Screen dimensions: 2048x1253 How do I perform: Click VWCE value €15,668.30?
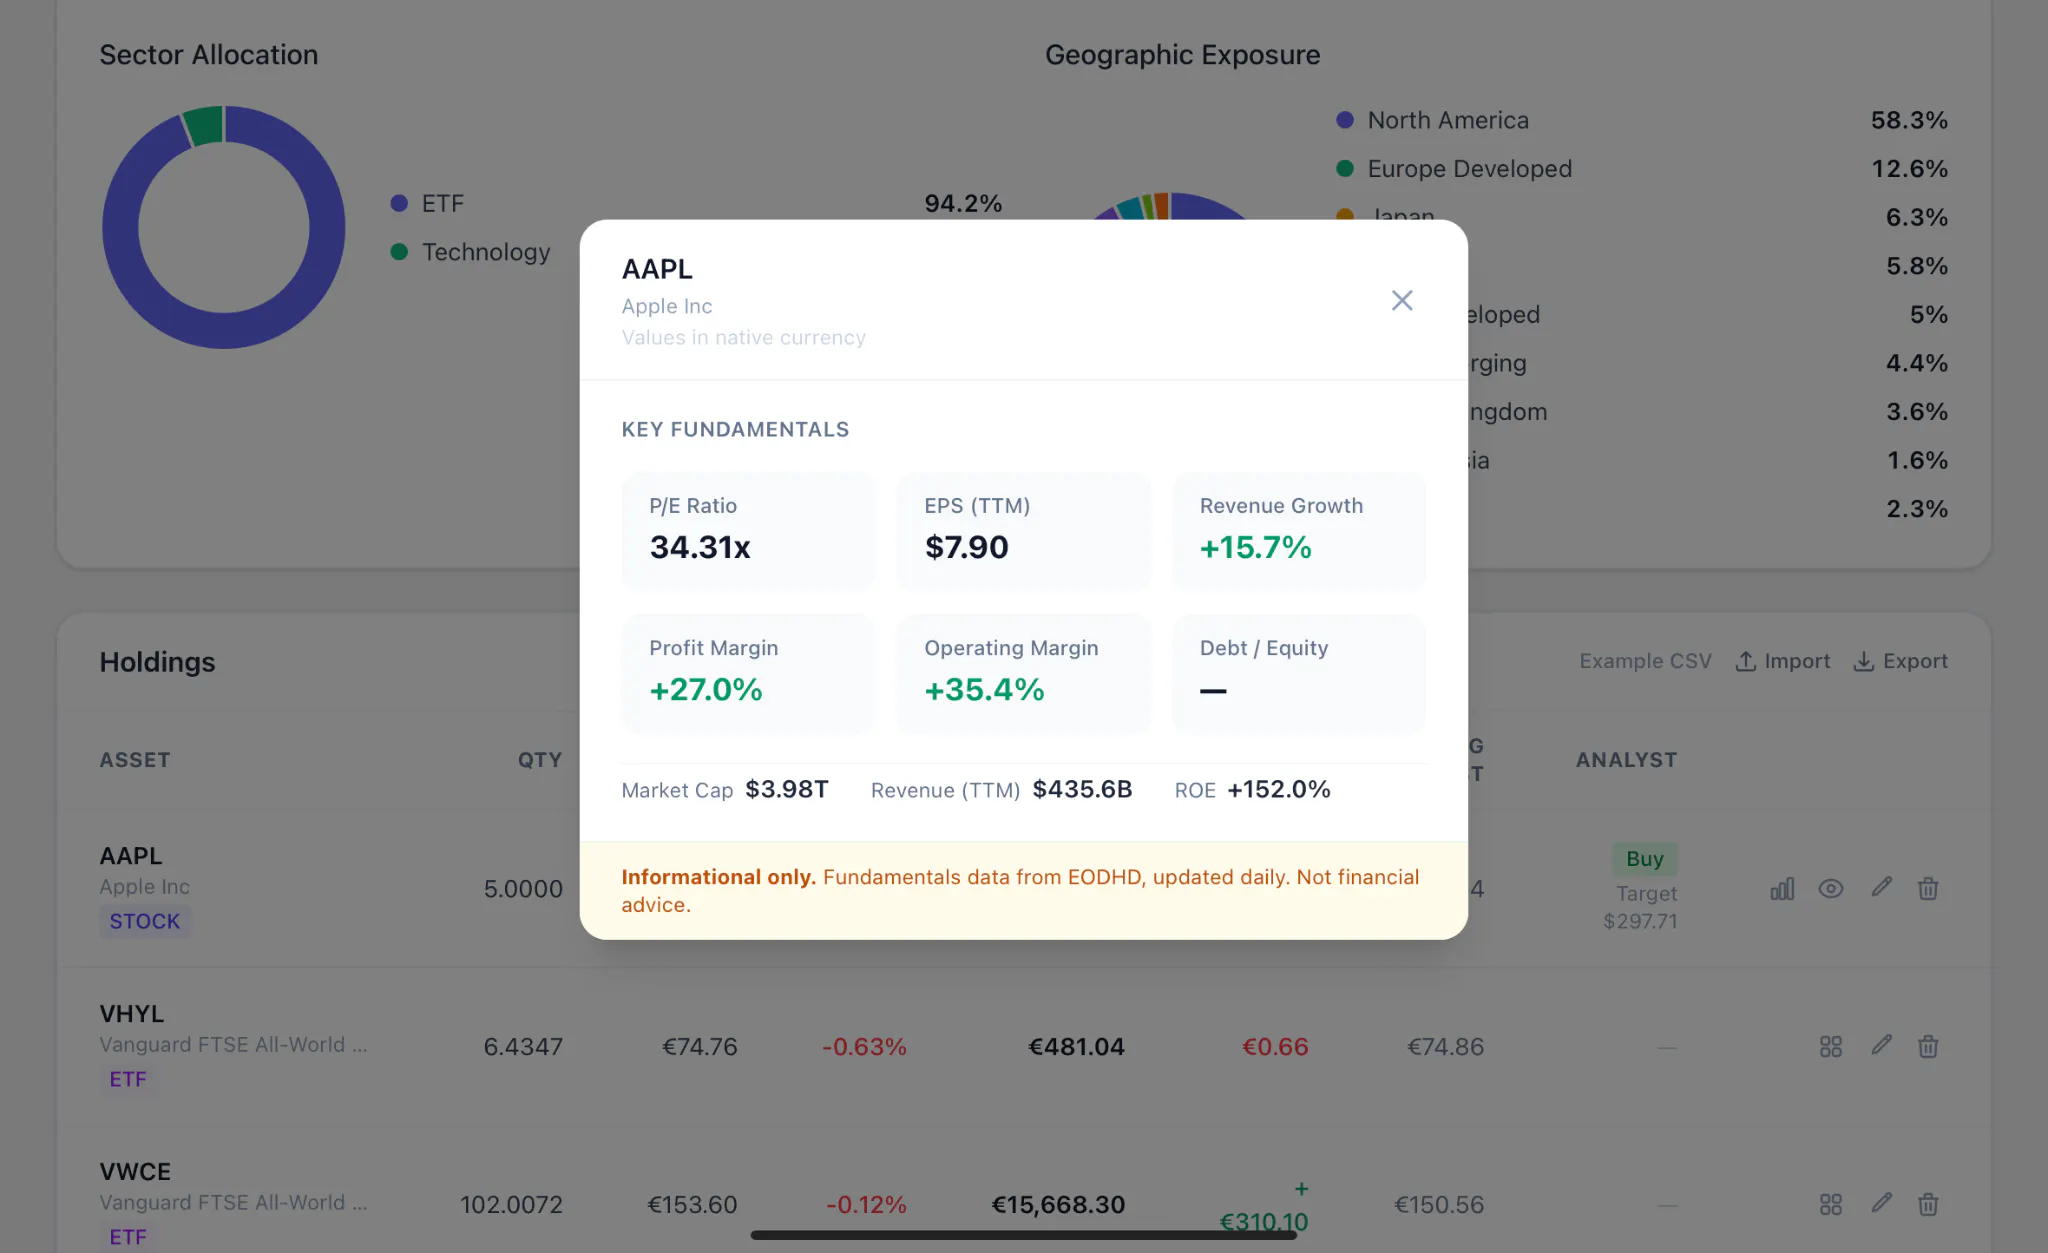(1058, 1205)
